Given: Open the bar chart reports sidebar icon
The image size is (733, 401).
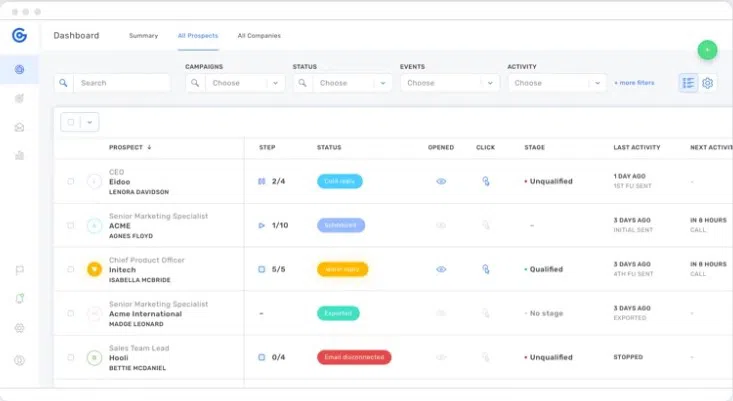Looking at the screenshot, I should point(19,155).
